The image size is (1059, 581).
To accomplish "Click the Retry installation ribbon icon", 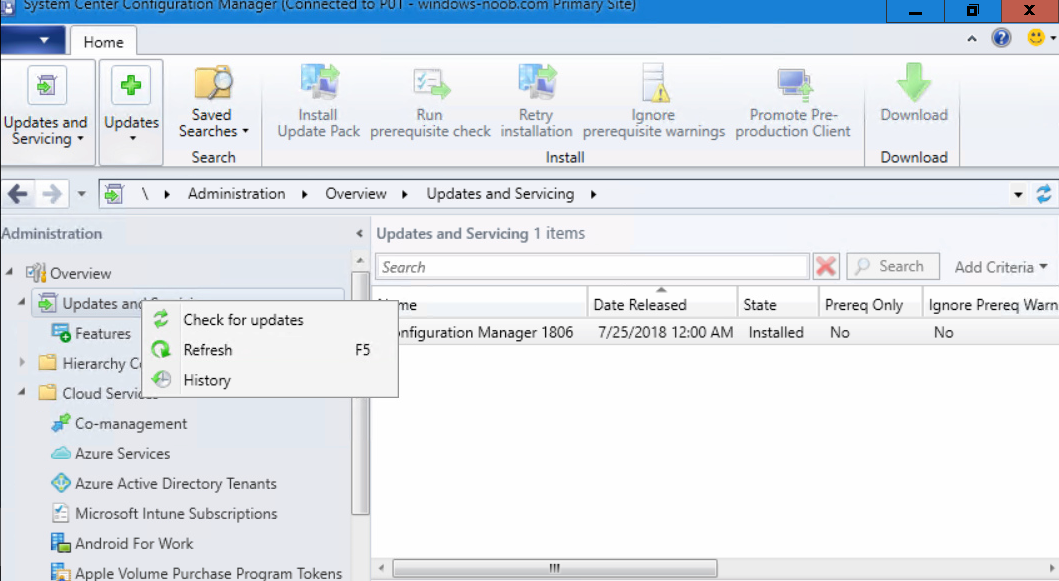I will pyautogui.click(x=537, y=82).
